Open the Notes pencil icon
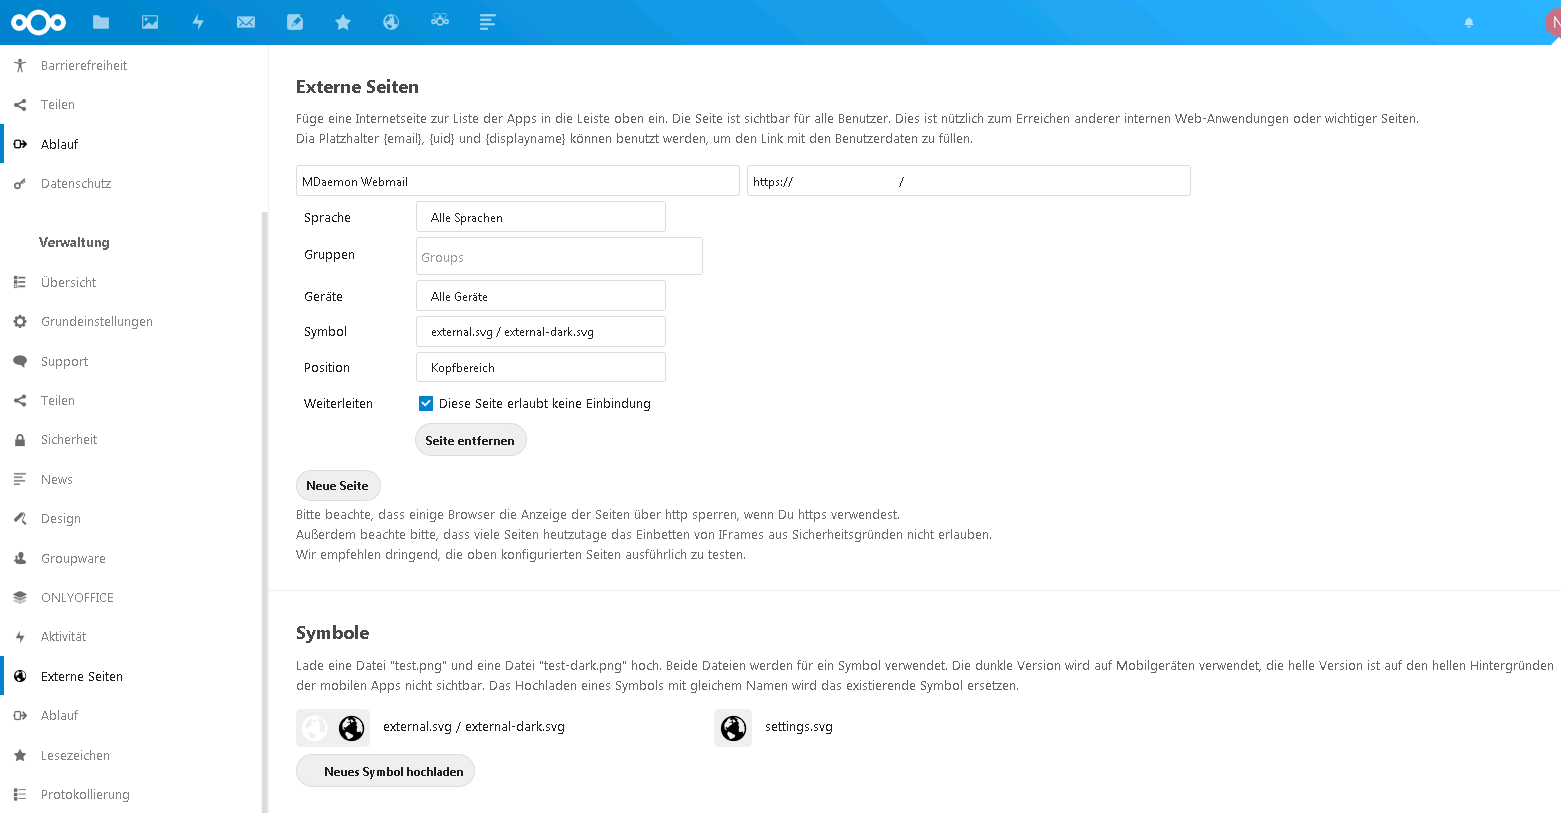Image resolution: width=1561 pixels, height=813 pixels. pyautogui.click(x=295, y=22)
